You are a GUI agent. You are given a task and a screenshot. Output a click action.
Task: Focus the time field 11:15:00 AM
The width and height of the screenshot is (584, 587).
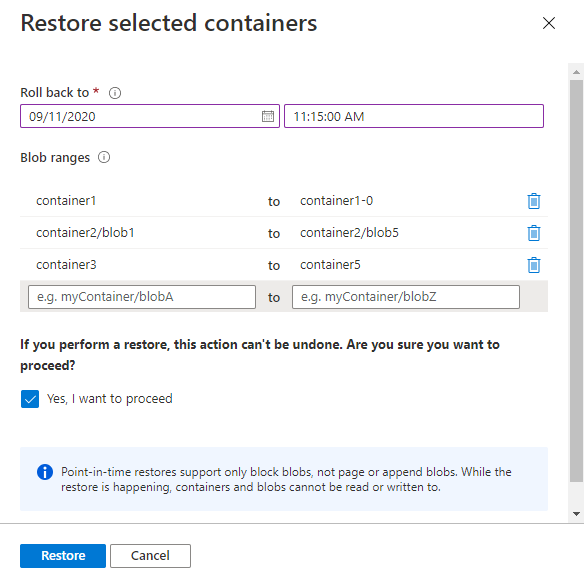pos(414,116)
